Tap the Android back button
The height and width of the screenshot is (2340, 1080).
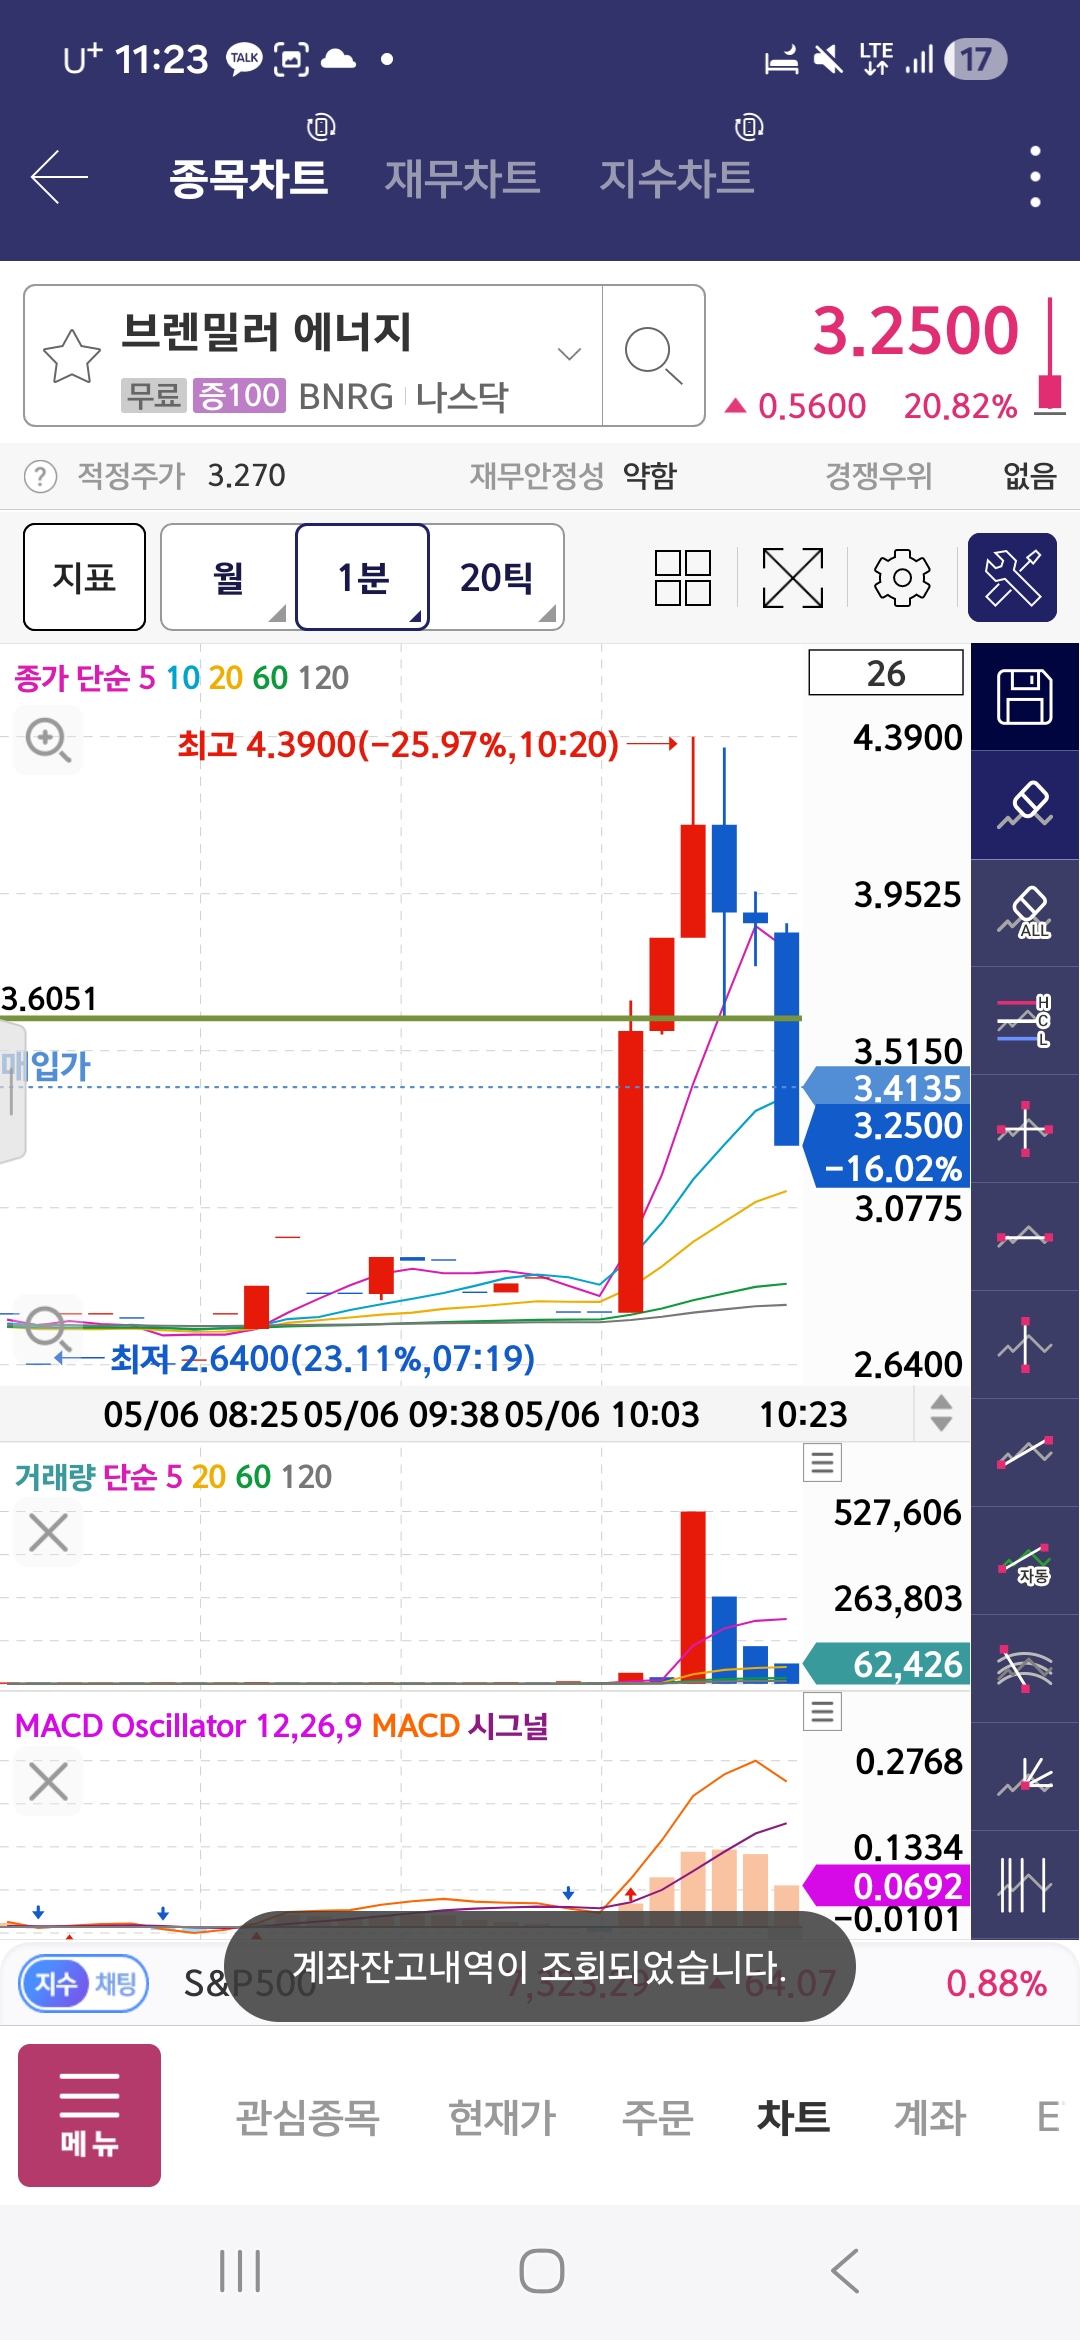click(x=845, y=2271)
